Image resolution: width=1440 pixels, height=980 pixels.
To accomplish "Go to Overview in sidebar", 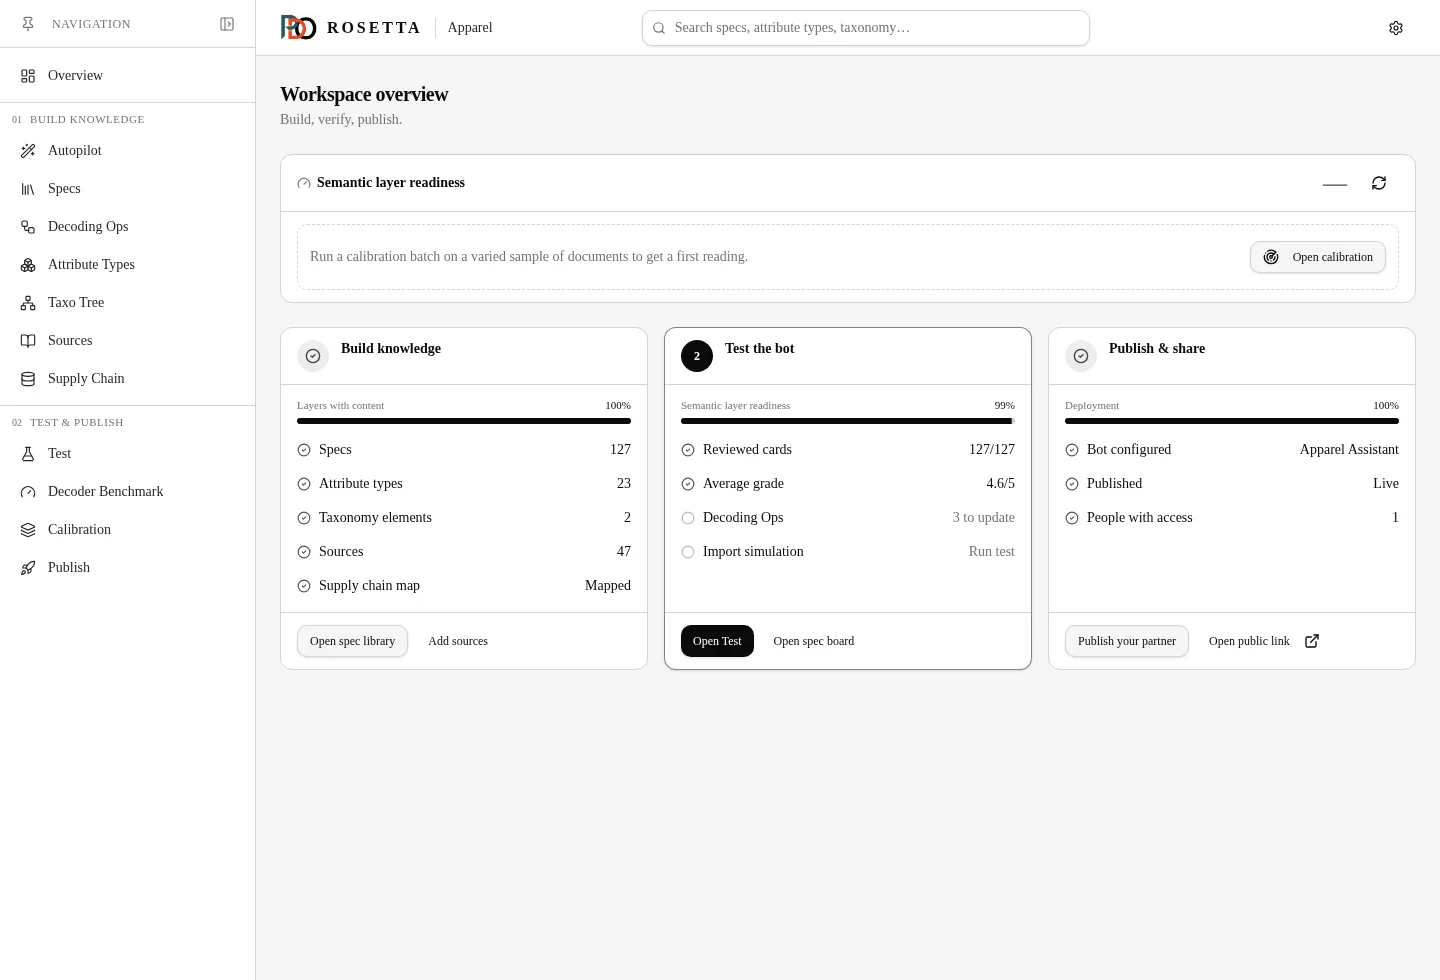I will pyautogui.click(x=128, y=76).
